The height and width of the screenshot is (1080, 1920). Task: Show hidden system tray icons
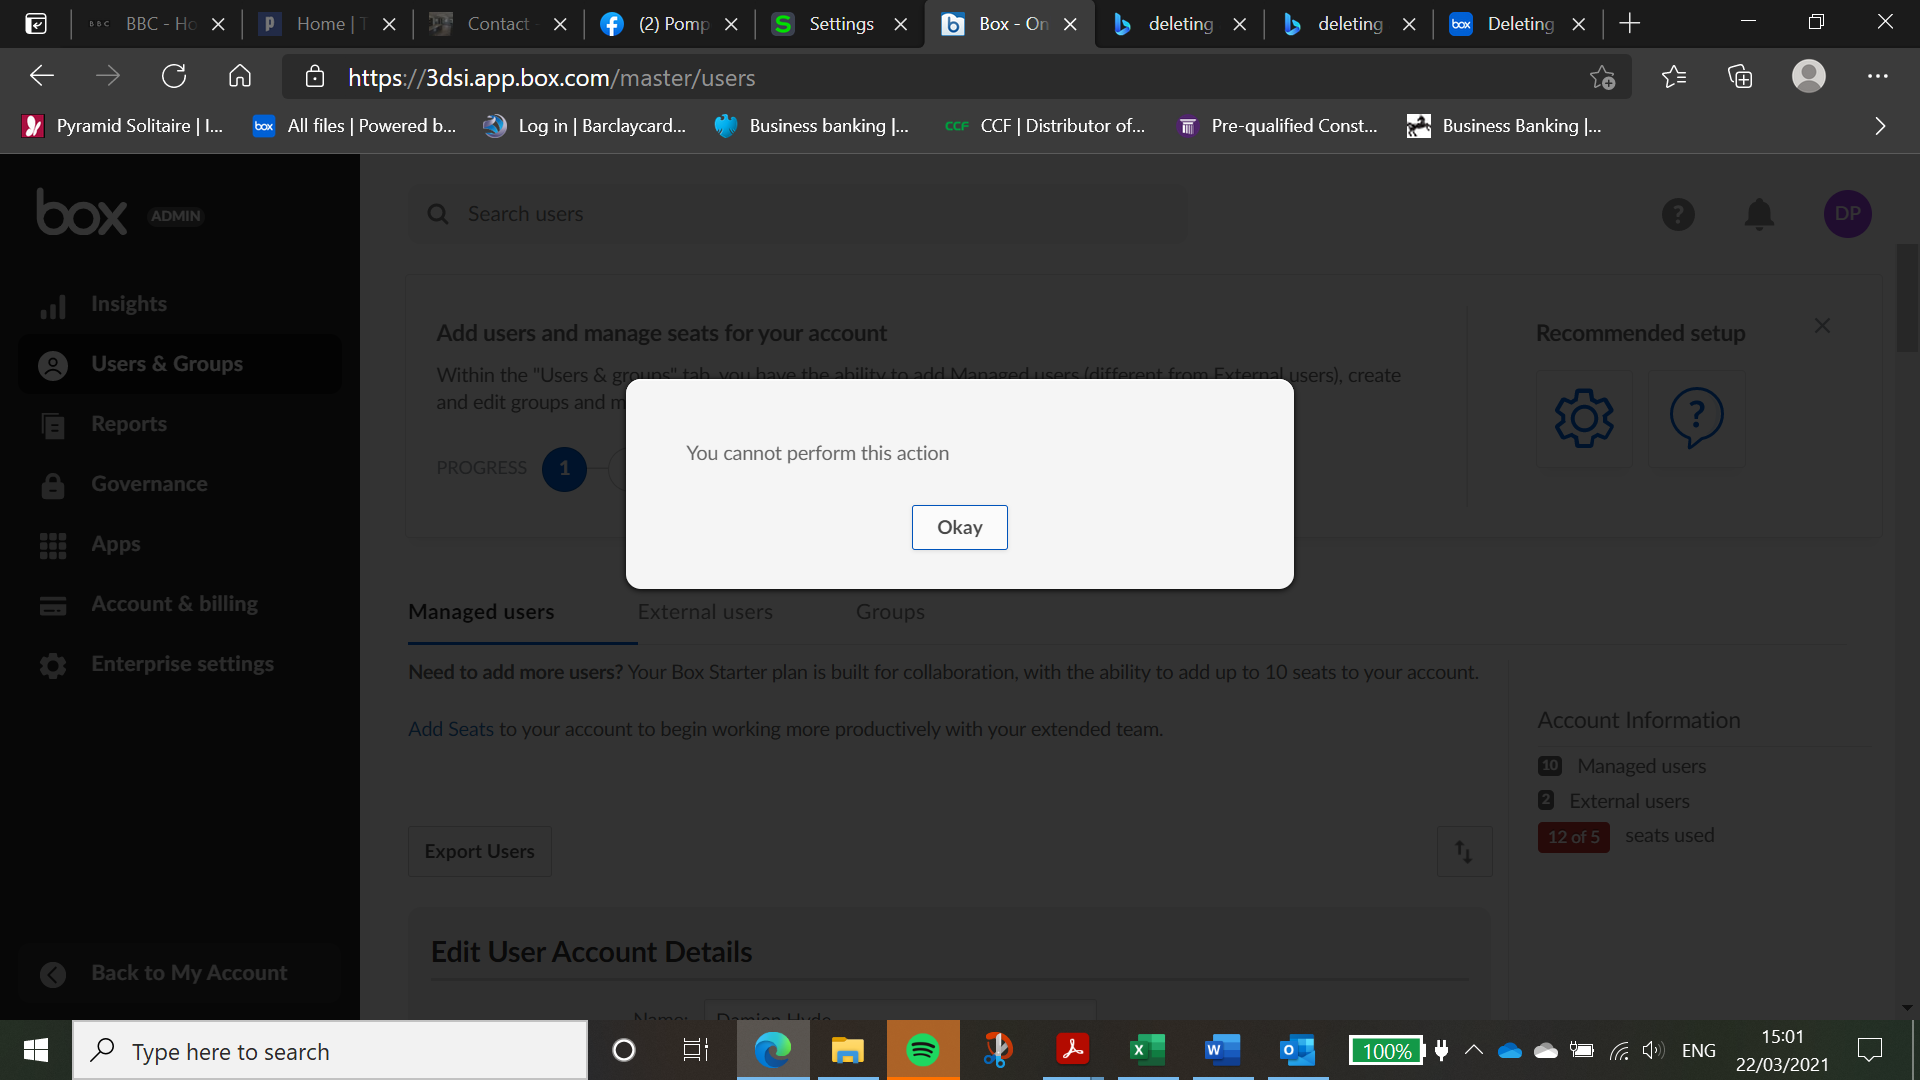[x=1474, y=1050]
